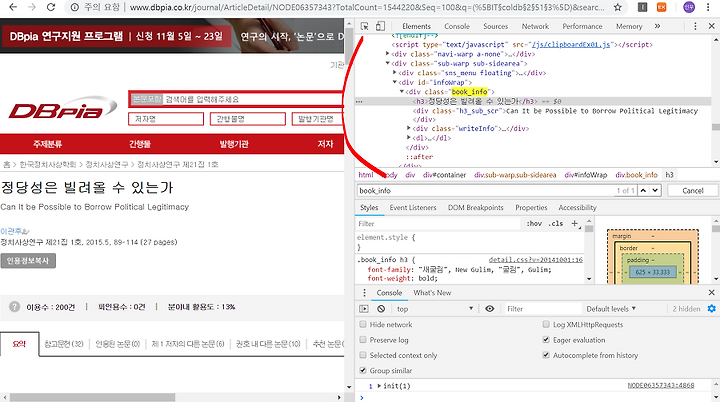Clear the console output
This screenshot has width=720, height=402.
click(381, 309)
